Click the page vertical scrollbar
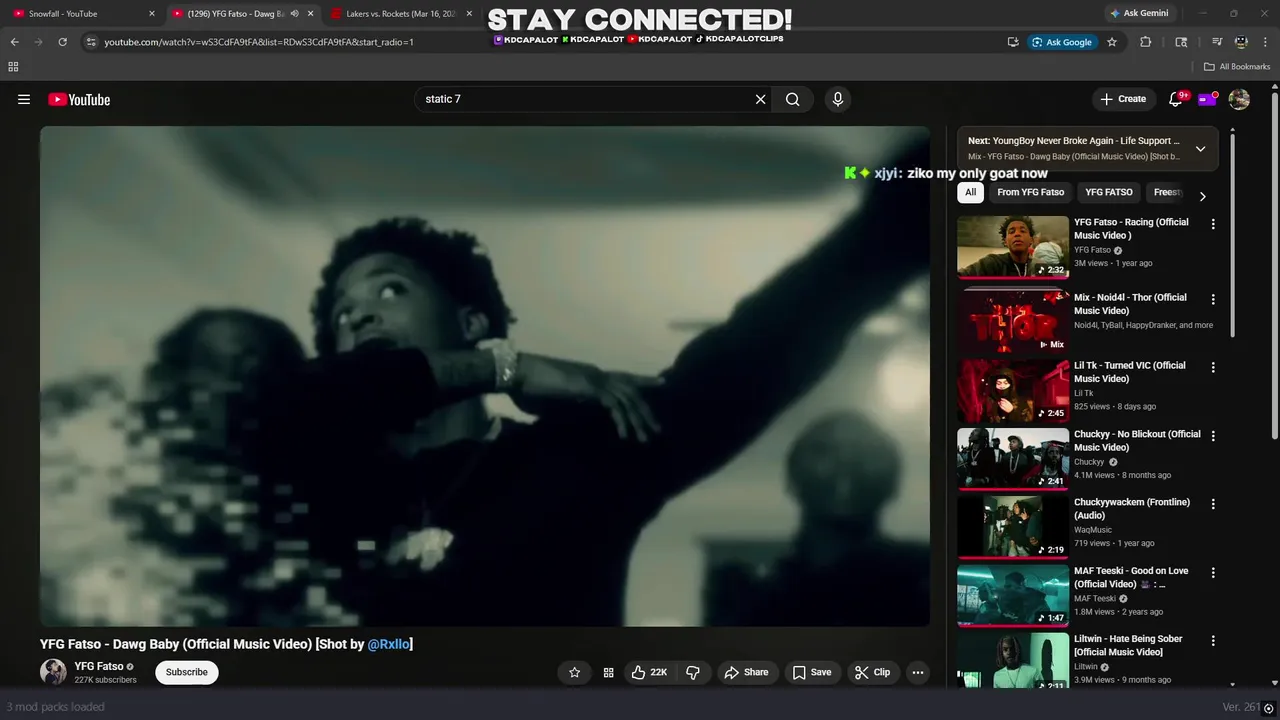This screenshot has height=720, width=1280. tap(1274, 264)
